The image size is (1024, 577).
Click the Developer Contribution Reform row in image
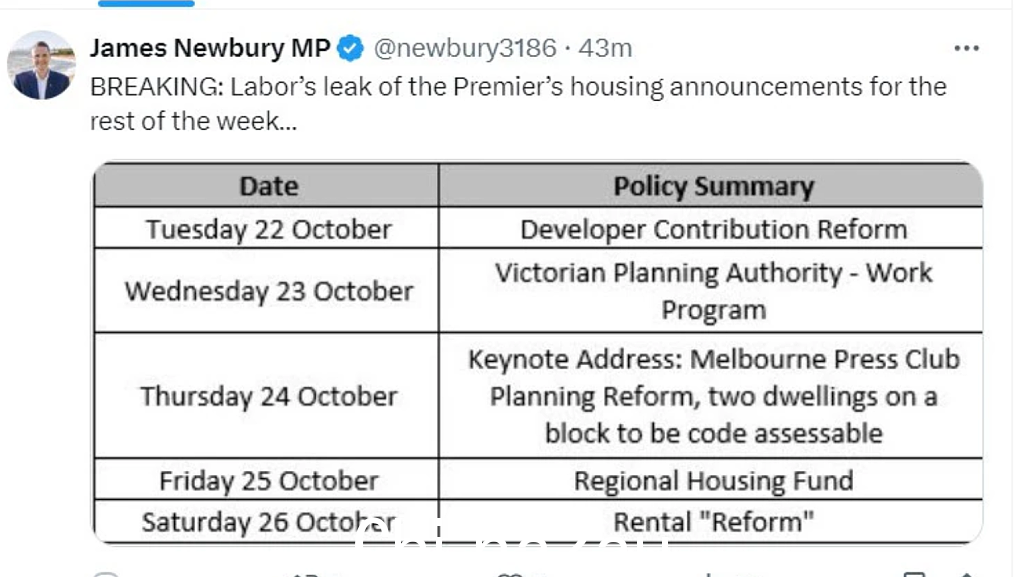[713, 229]
